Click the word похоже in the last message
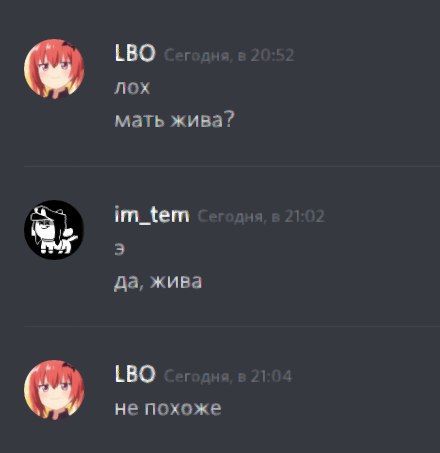The image size is (440, 453). tap(183, 409)
